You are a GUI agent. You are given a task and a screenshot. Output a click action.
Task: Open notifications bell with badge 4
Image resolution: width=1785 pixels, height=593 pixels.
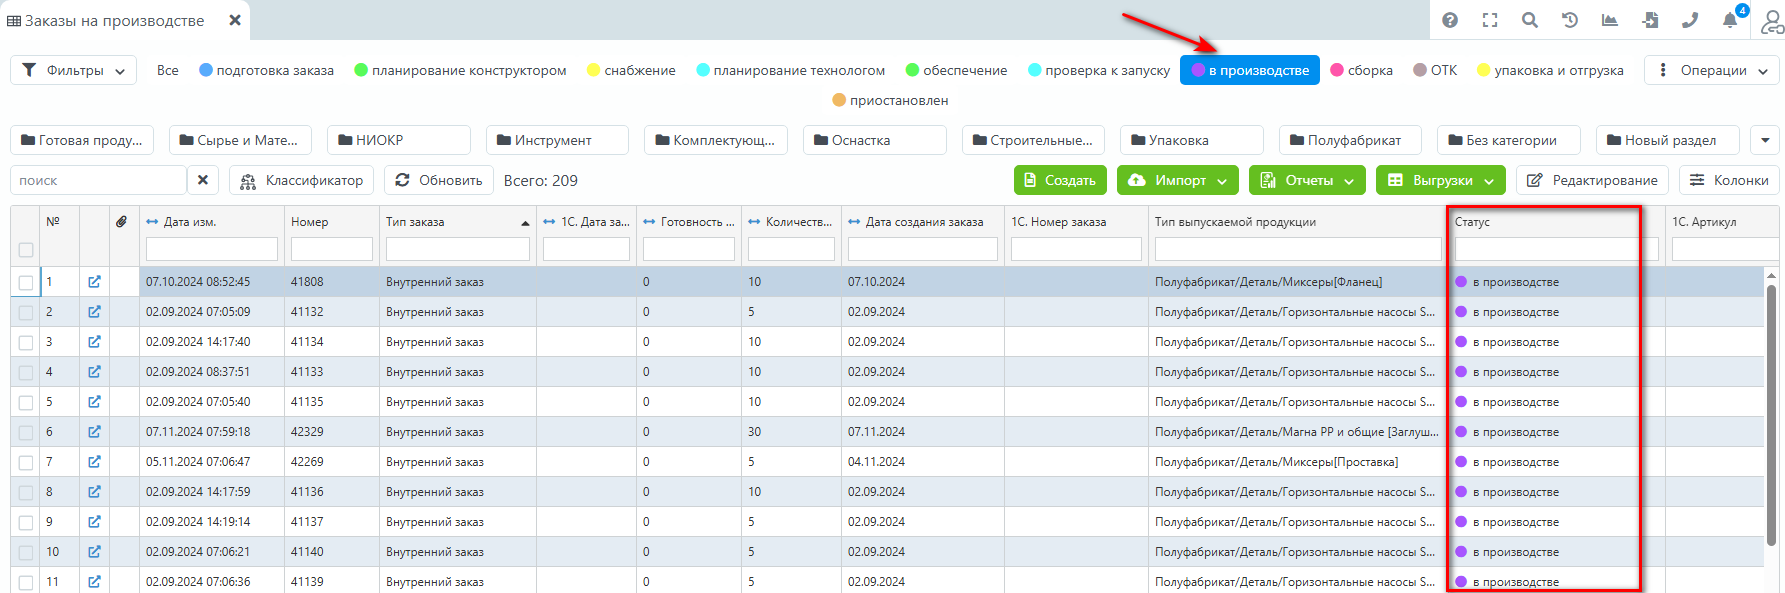click(x=1730, y=20)
